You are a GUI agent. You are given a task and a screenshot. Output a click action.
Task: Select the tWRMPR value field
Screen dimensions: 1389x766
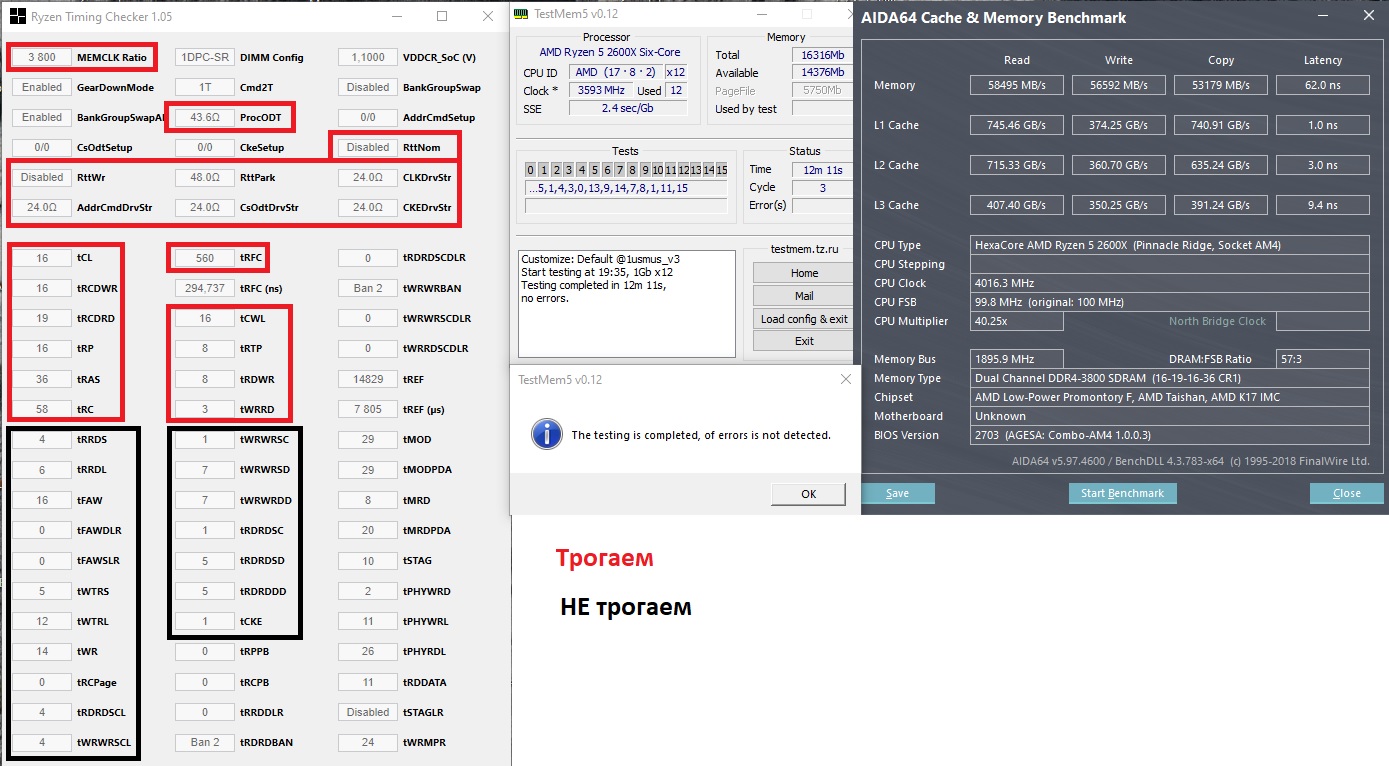[368, 742]
